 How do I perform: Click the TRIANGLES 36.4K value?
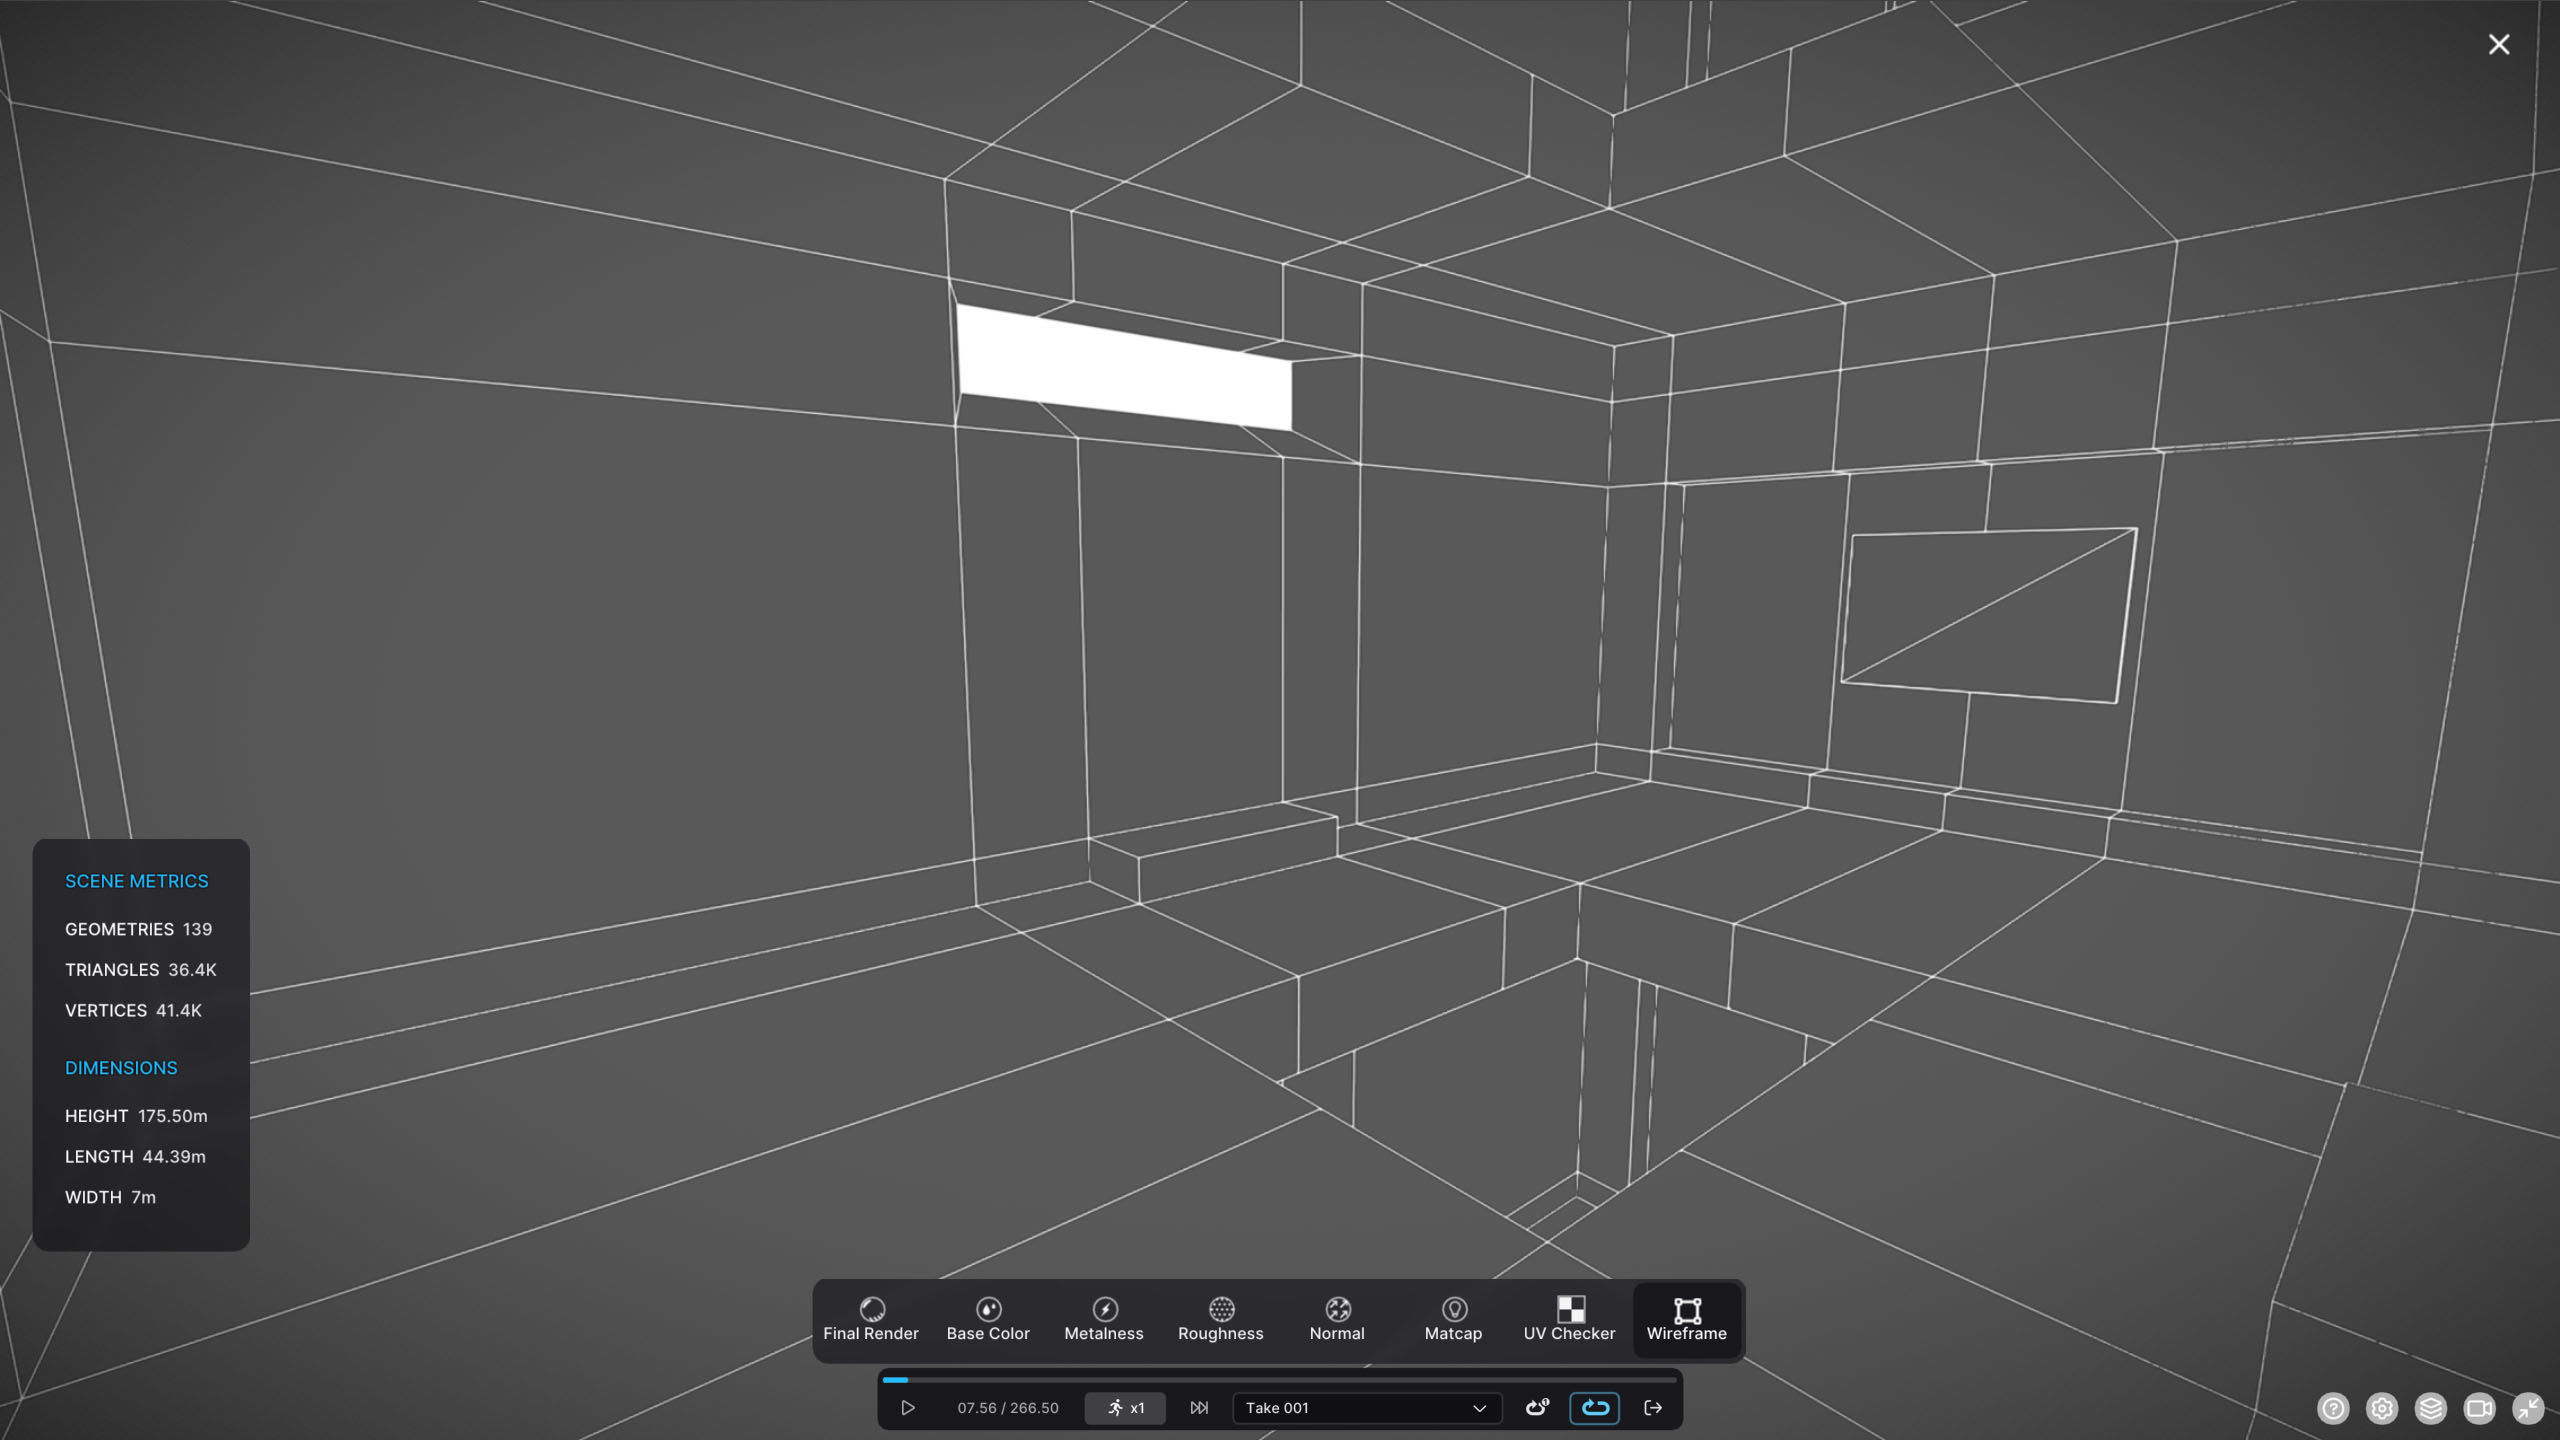[141, 970]
